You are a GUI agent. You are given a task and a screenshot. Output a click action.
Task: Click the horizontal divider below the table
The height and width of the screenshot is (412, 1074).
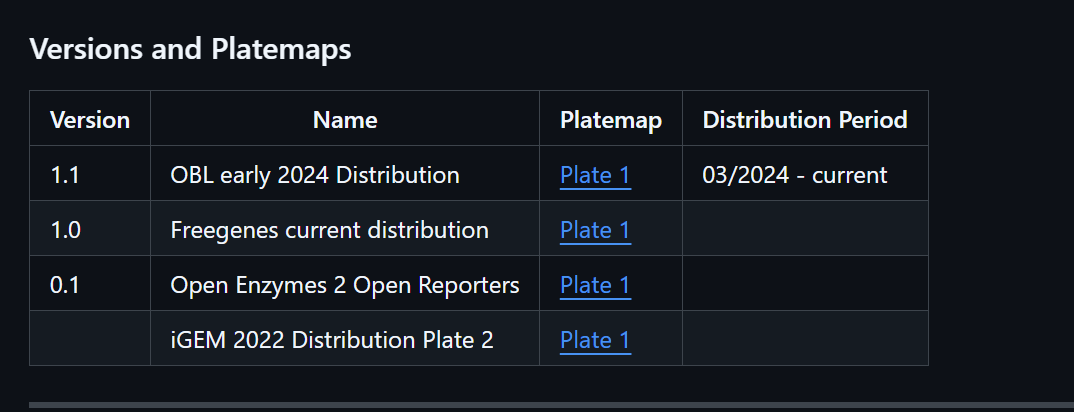click(550, 405)
